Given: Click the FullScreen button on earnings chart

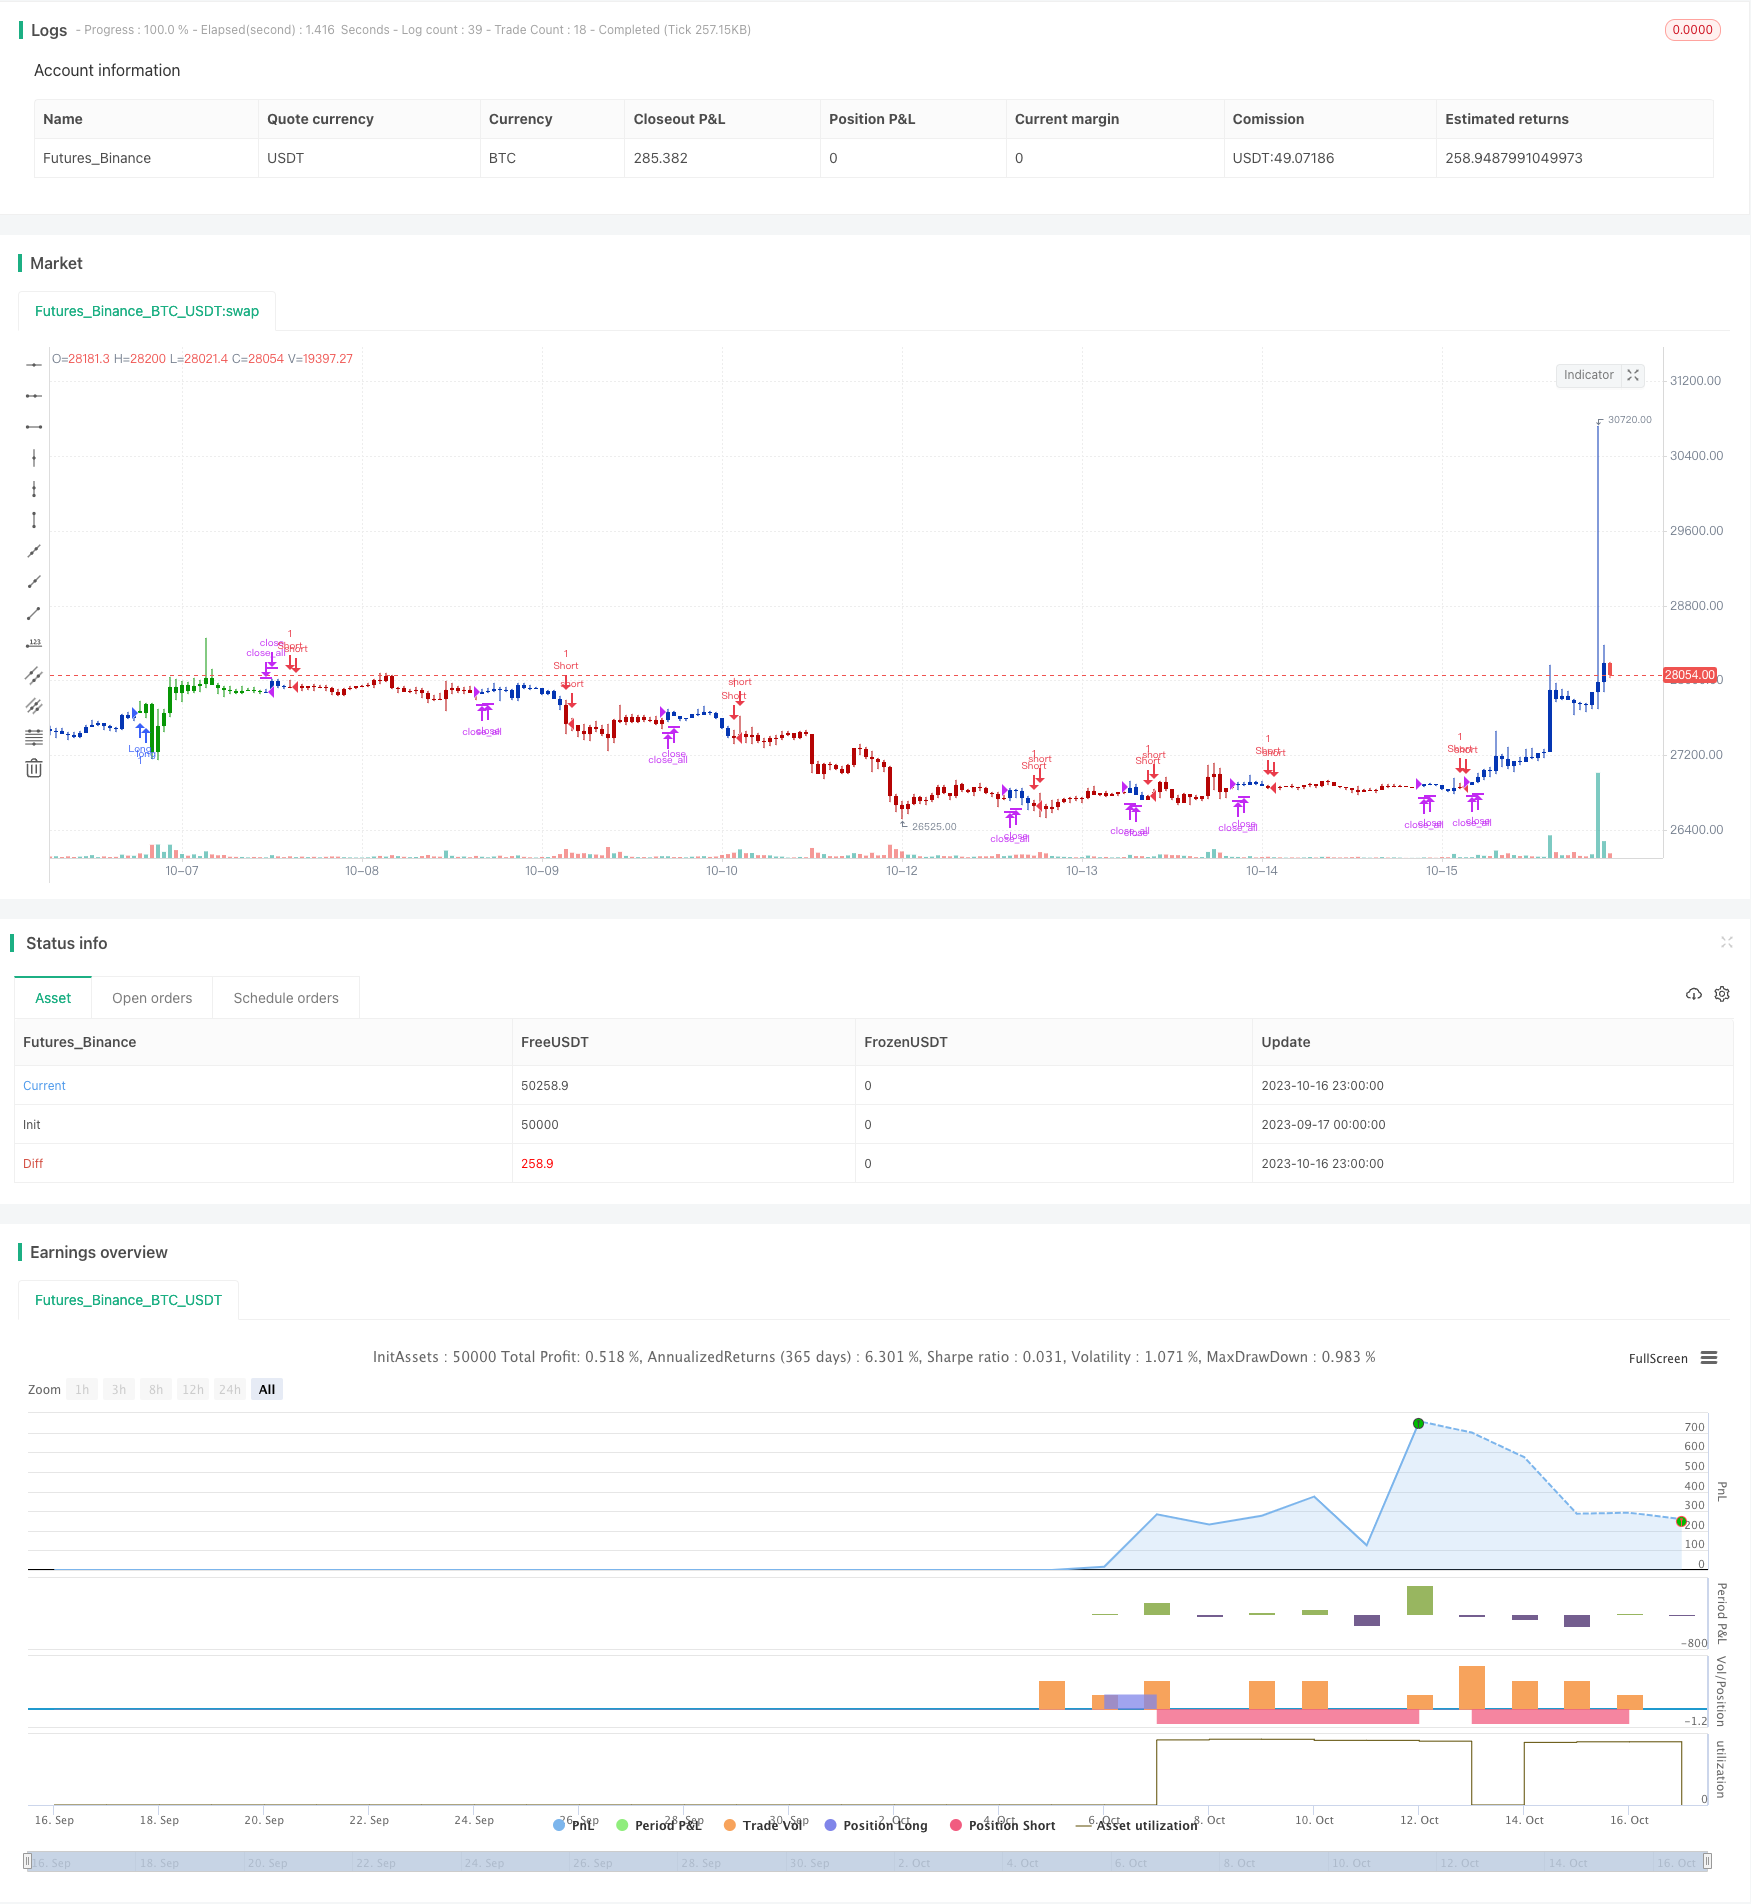Looking at the screenshot, I should (1657, 1358).
